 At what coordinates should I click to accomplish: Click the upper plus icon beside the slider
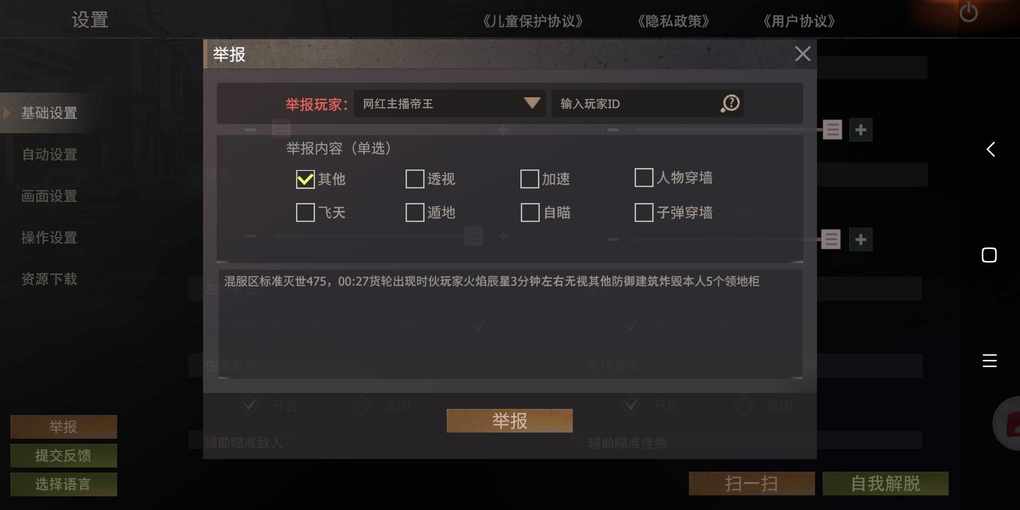click(861, 129)
